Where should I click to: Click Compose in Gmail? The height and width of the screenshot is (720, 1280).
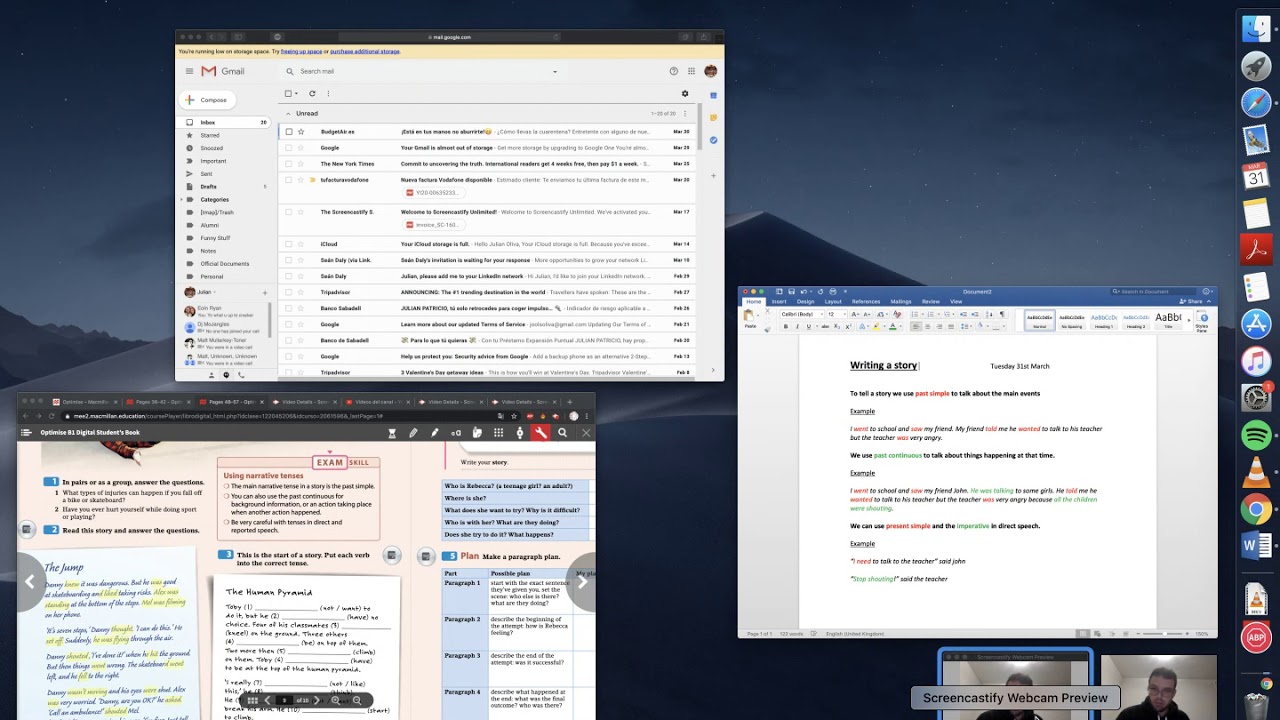click(x=206, y=100)
